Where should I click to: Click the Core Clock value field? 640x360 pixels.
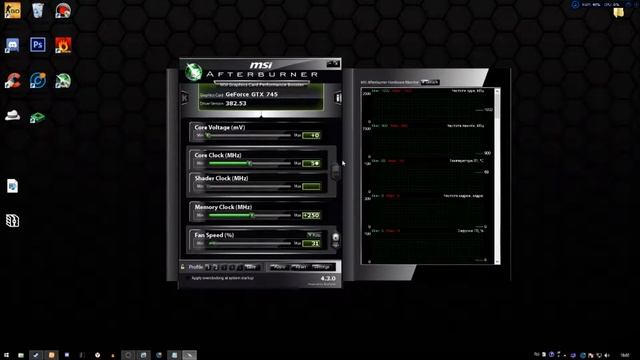pyautogui.click(x=311, y=163)
